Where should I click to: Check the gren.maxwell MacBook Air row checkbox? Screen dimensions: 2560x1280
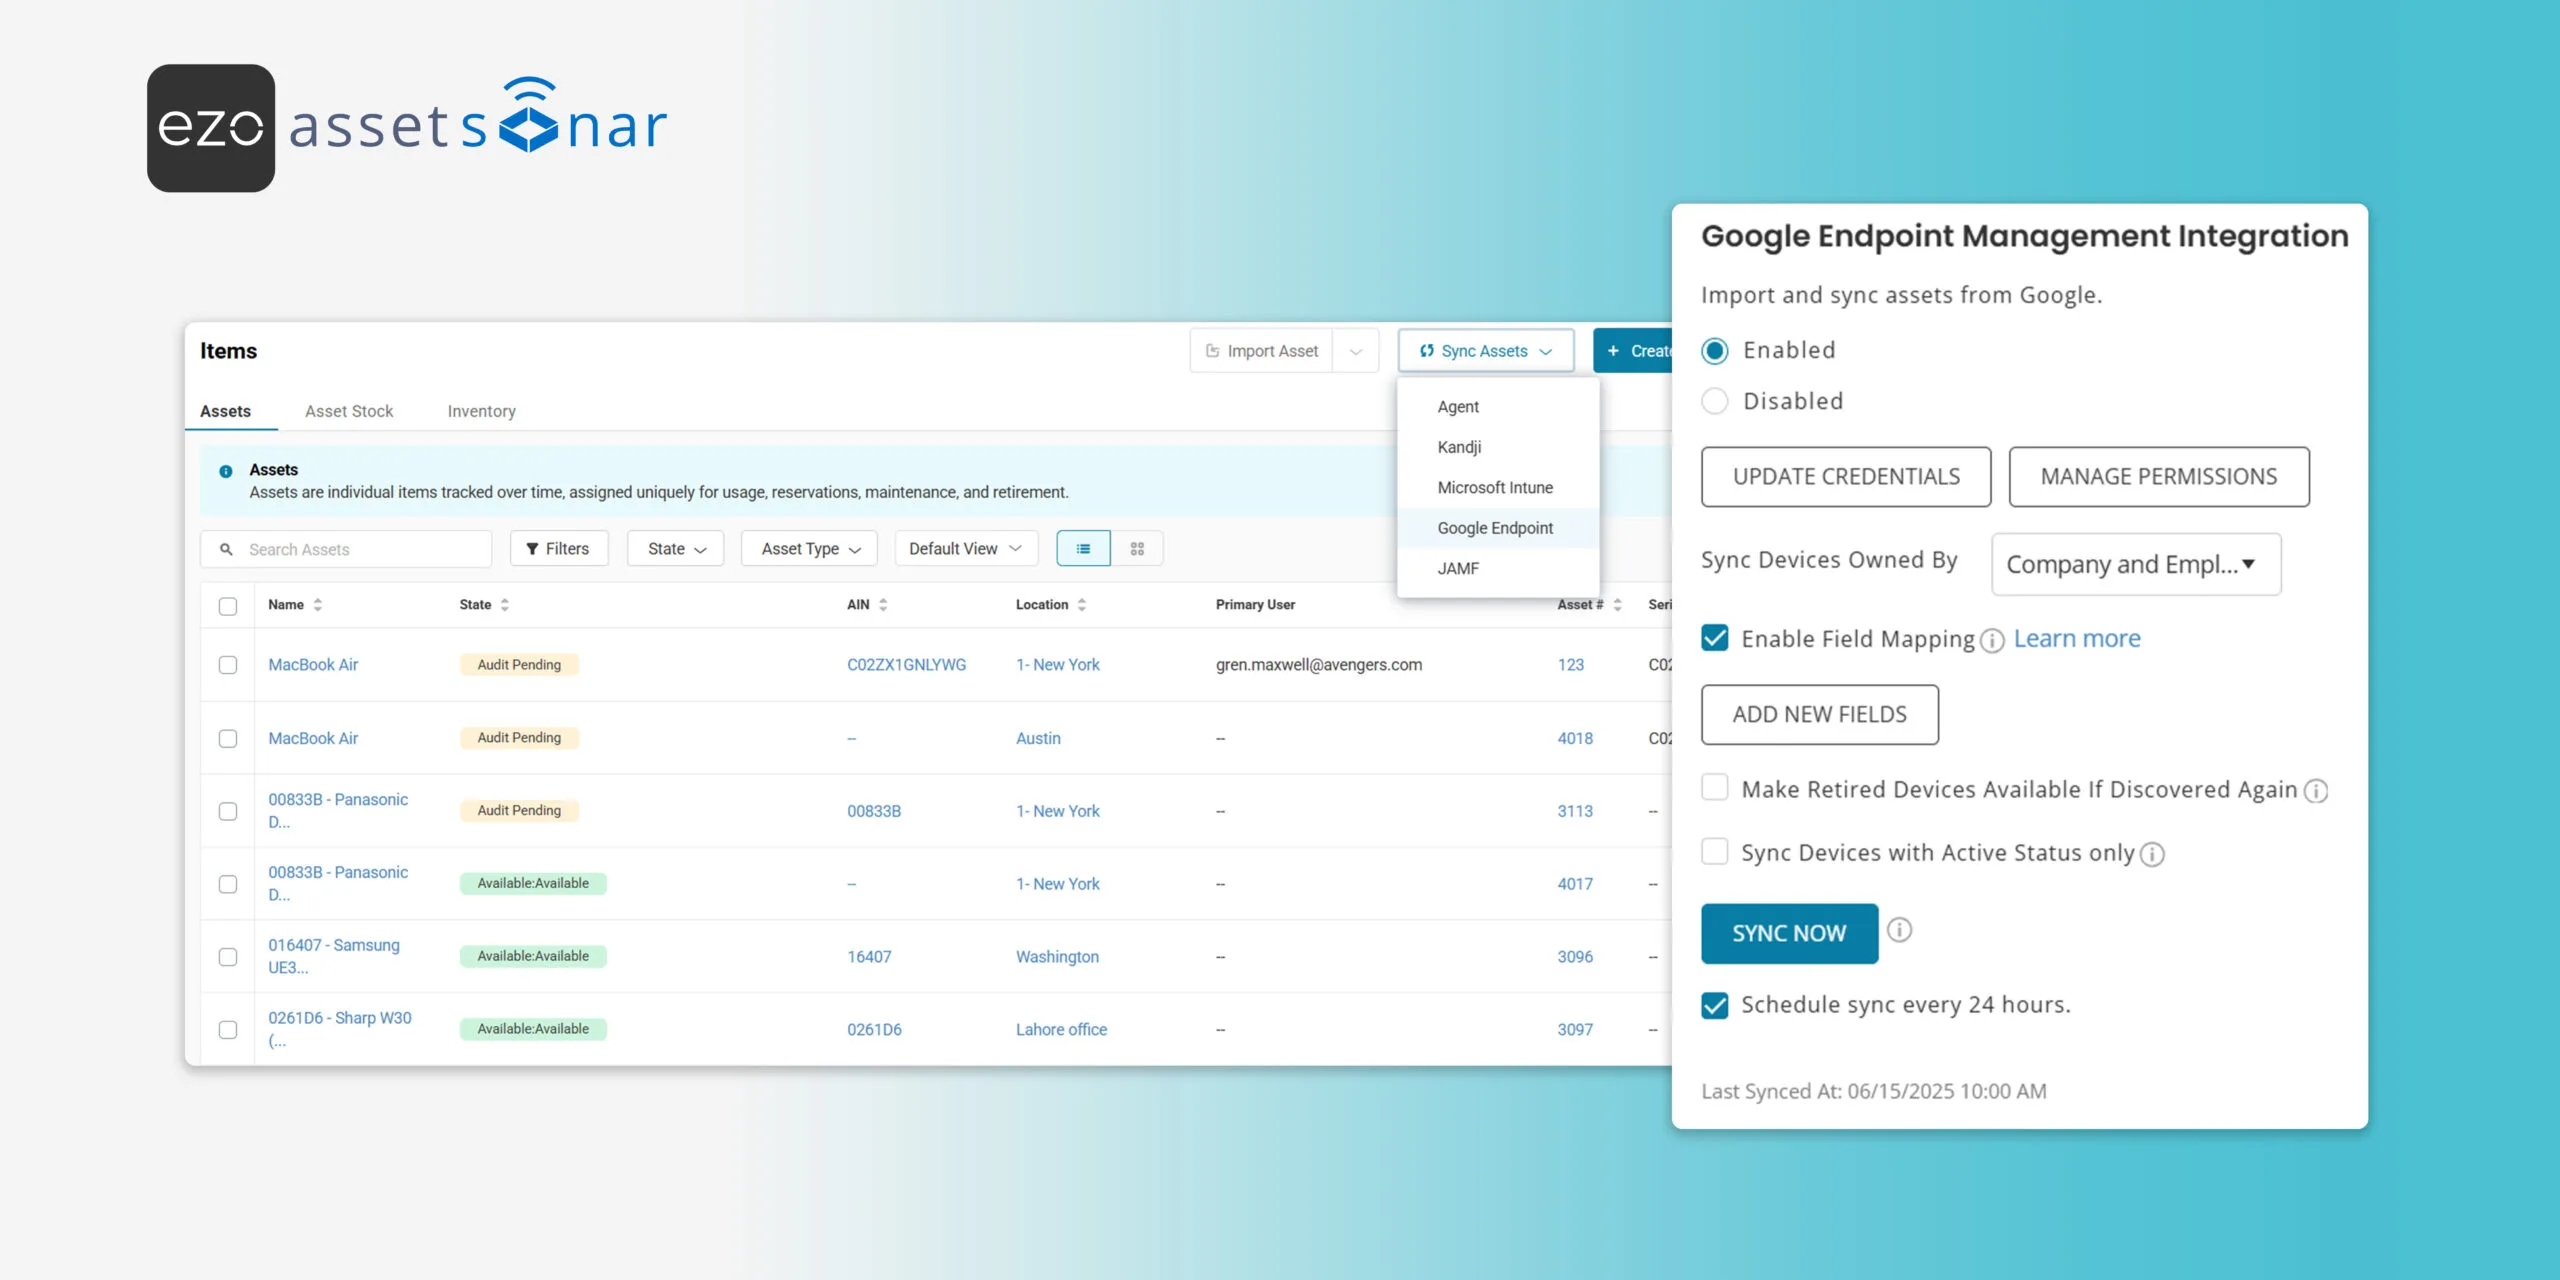pos(228,665)
